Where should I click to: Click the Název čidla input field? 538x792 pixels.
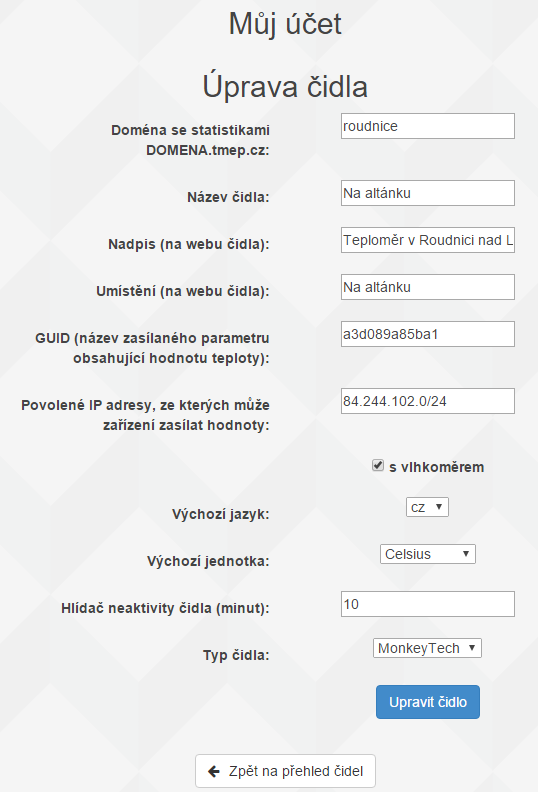click(x=428, y=193)
